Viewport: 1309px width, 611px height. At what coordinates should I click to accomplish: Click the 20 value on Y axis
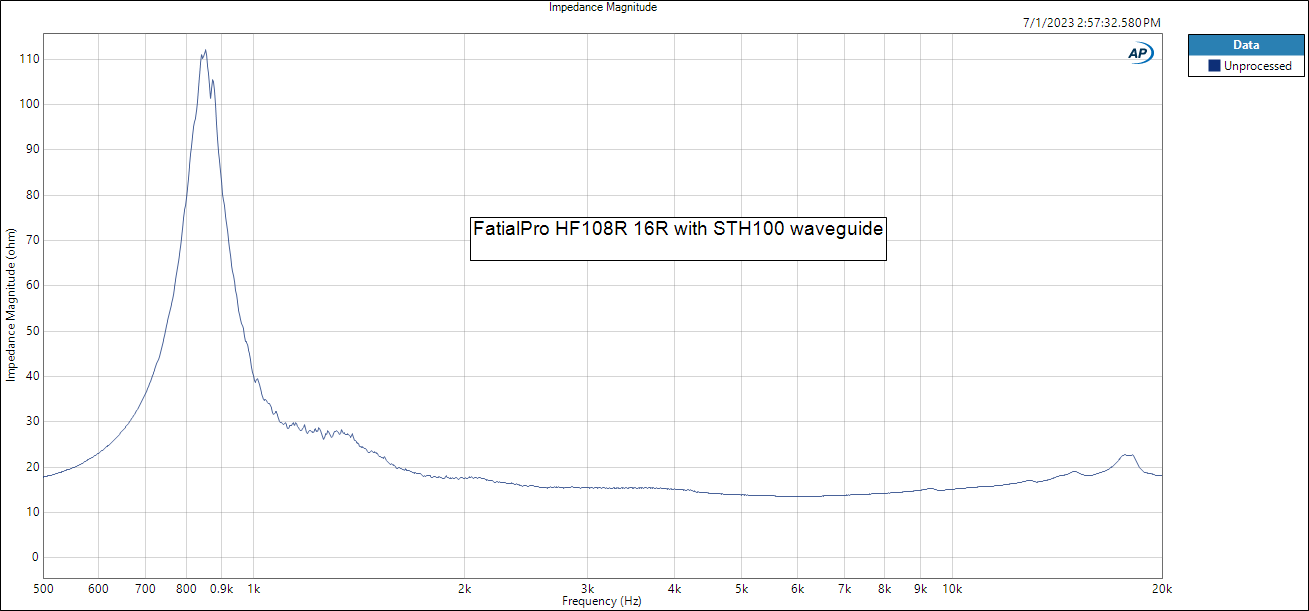[x=33, y=467]
